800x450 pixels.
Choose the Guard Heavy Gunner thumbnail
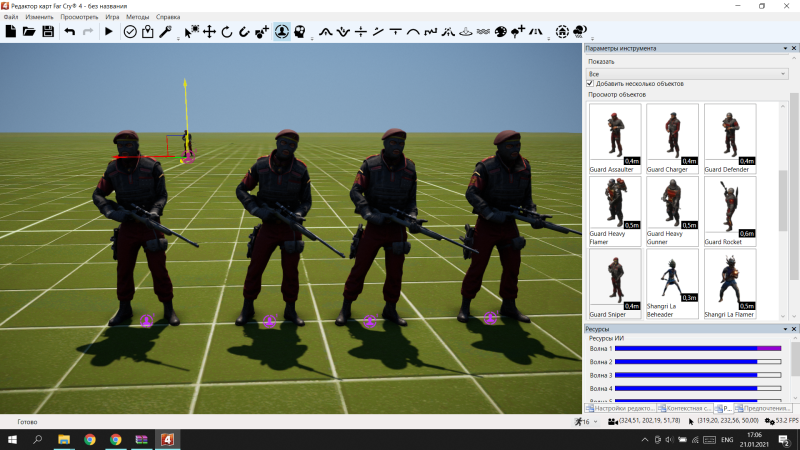click(x=672, y=211)
